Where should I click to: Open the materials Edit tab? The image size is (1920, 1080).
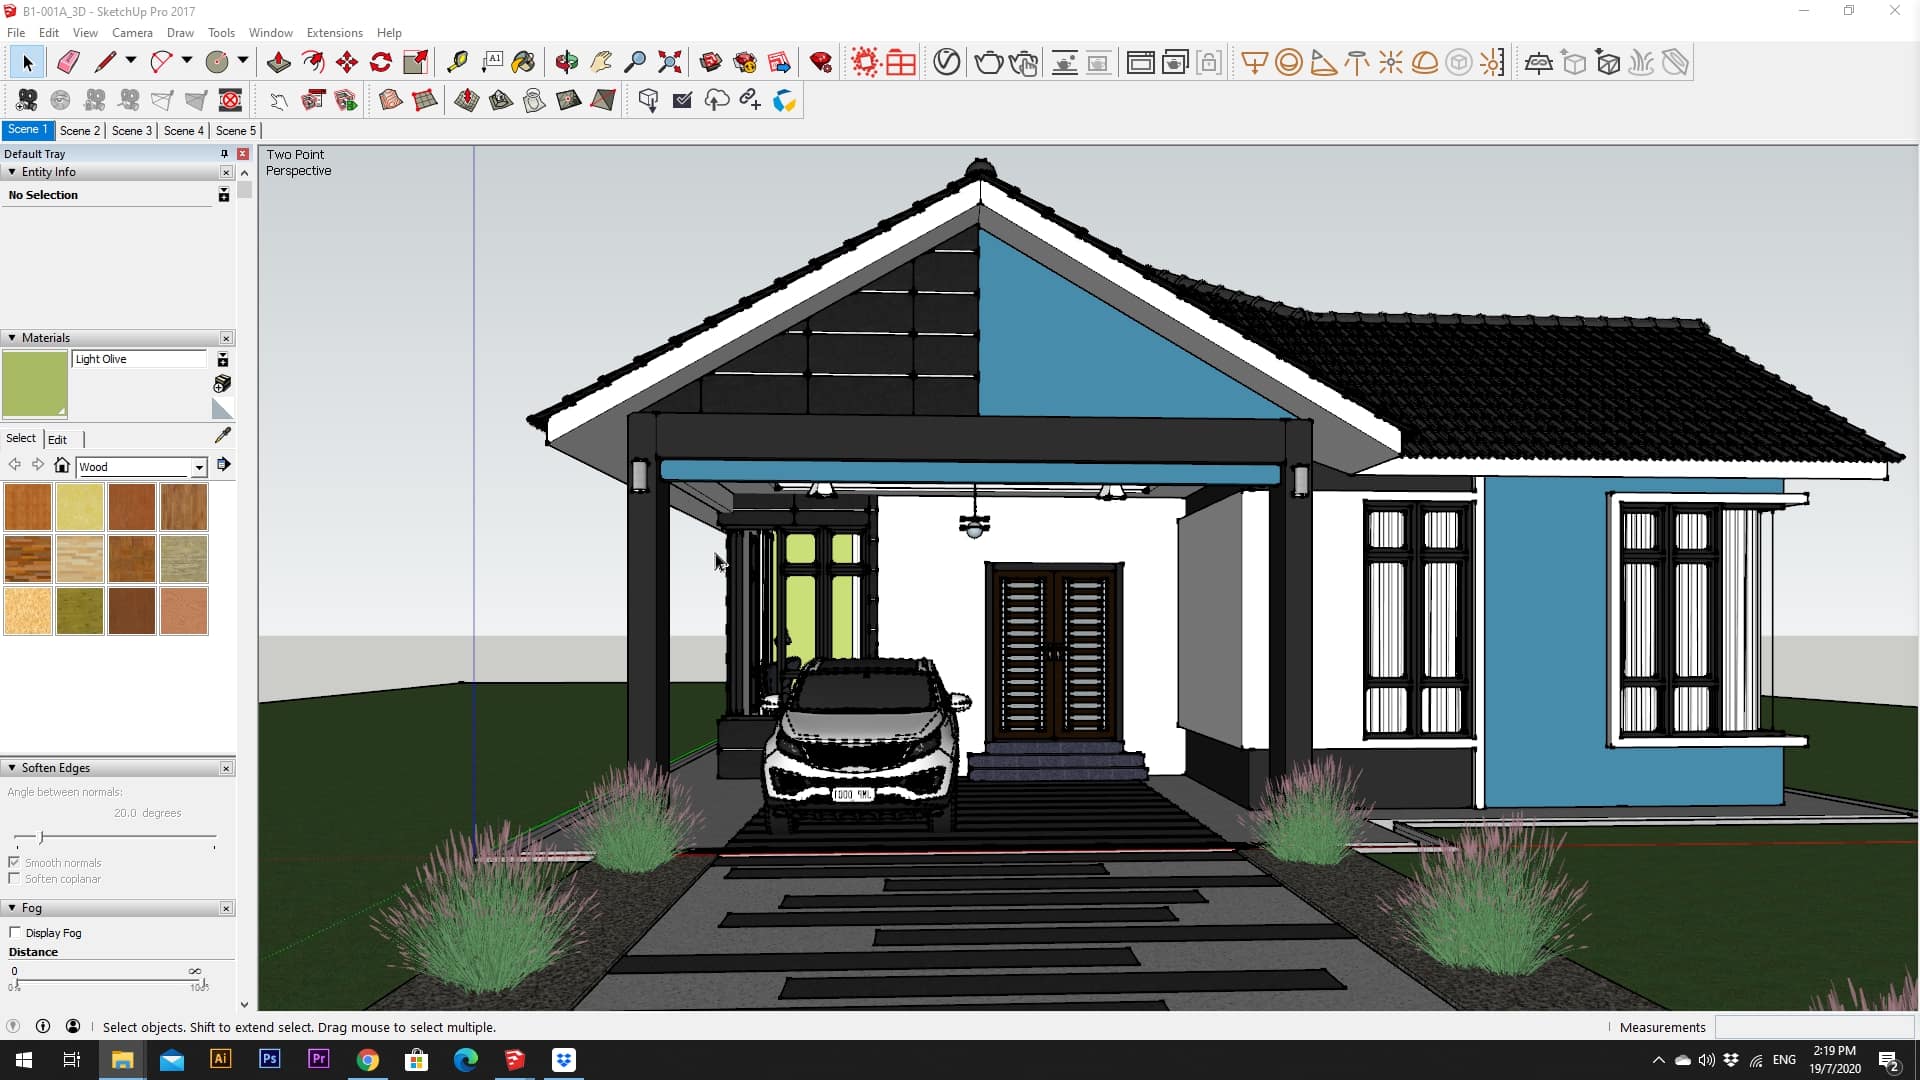pos(58,439)
